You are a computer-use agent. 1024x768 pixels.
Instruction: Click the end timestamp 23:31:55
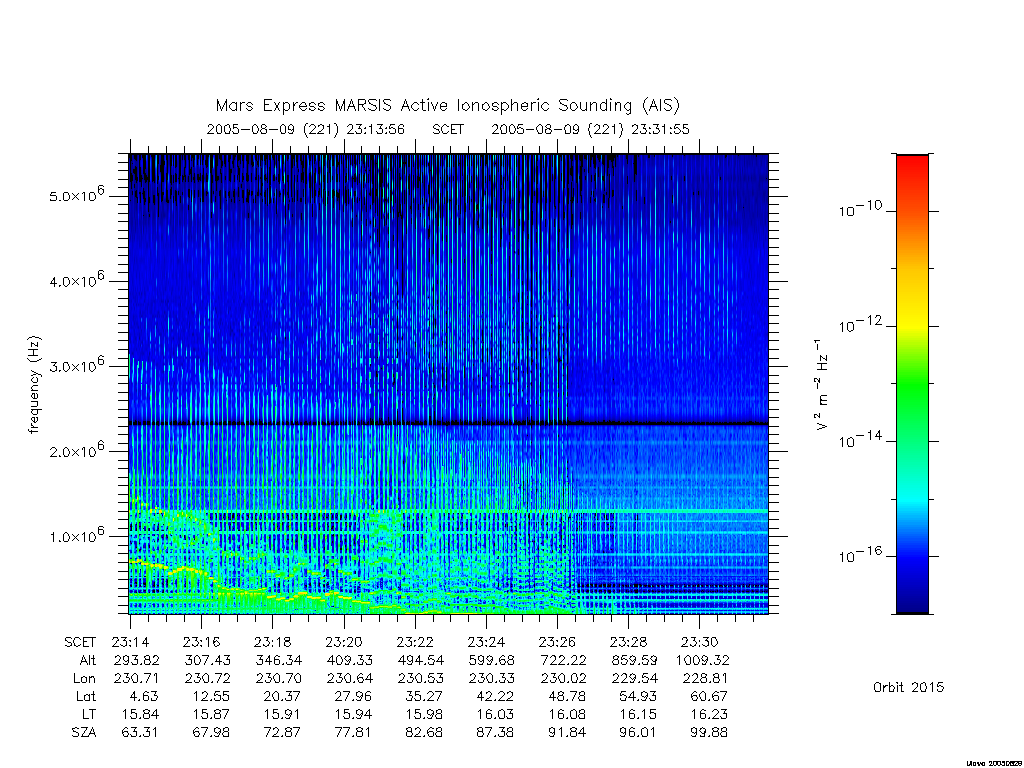pyautogui.click(x=660, y=129)
